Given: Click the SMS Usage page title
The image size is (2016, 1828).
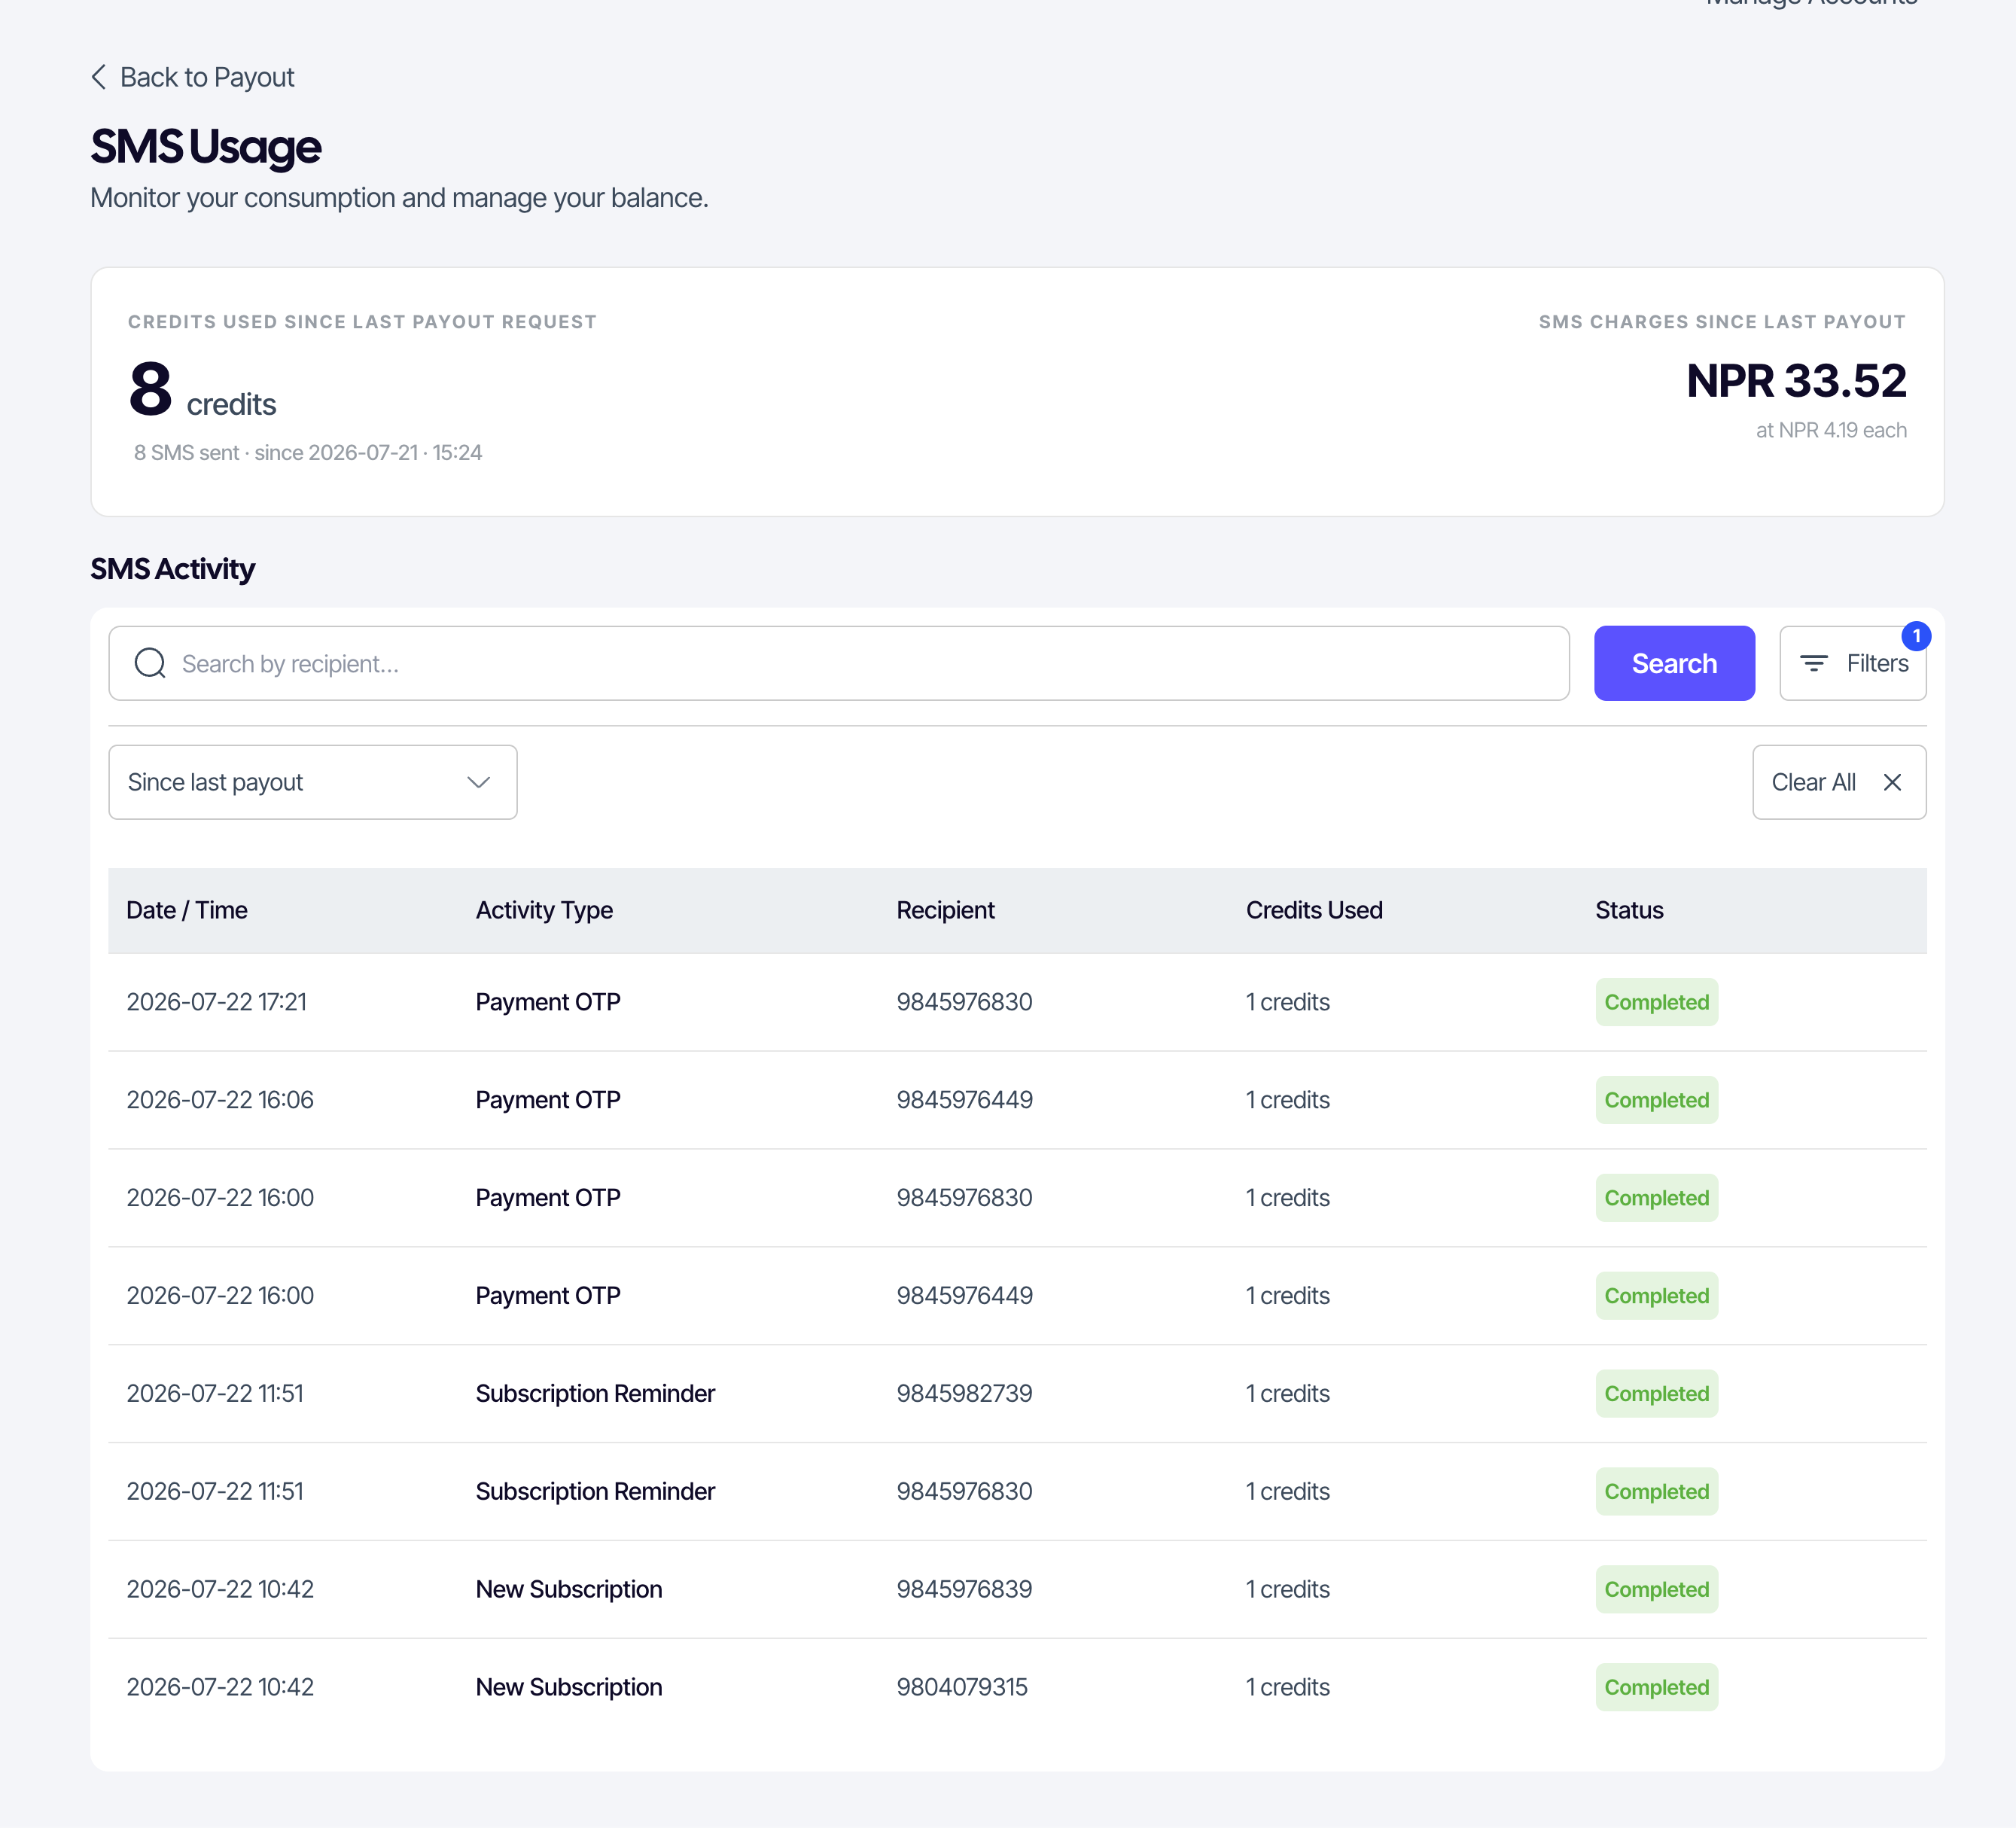Looking at the screenshot, I should 206,147.
